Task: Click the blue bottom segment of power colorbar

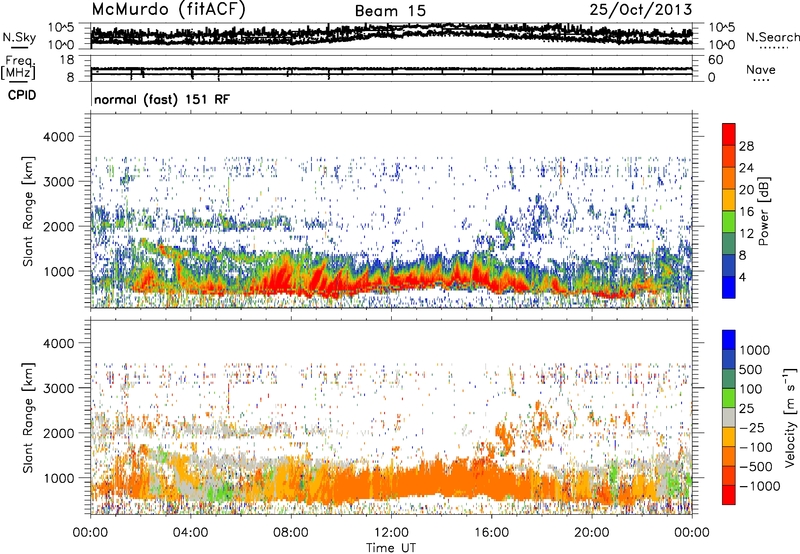Action: click(729, 287)
